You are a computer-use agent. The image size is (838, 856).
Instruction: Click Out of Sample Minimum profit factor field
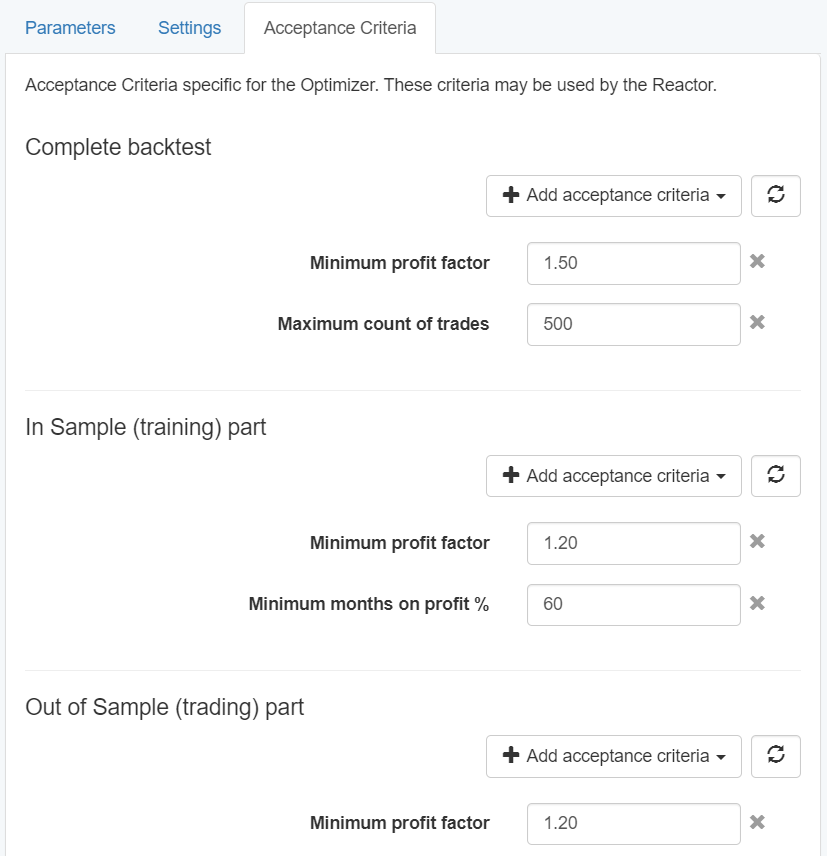coord(633,823)
